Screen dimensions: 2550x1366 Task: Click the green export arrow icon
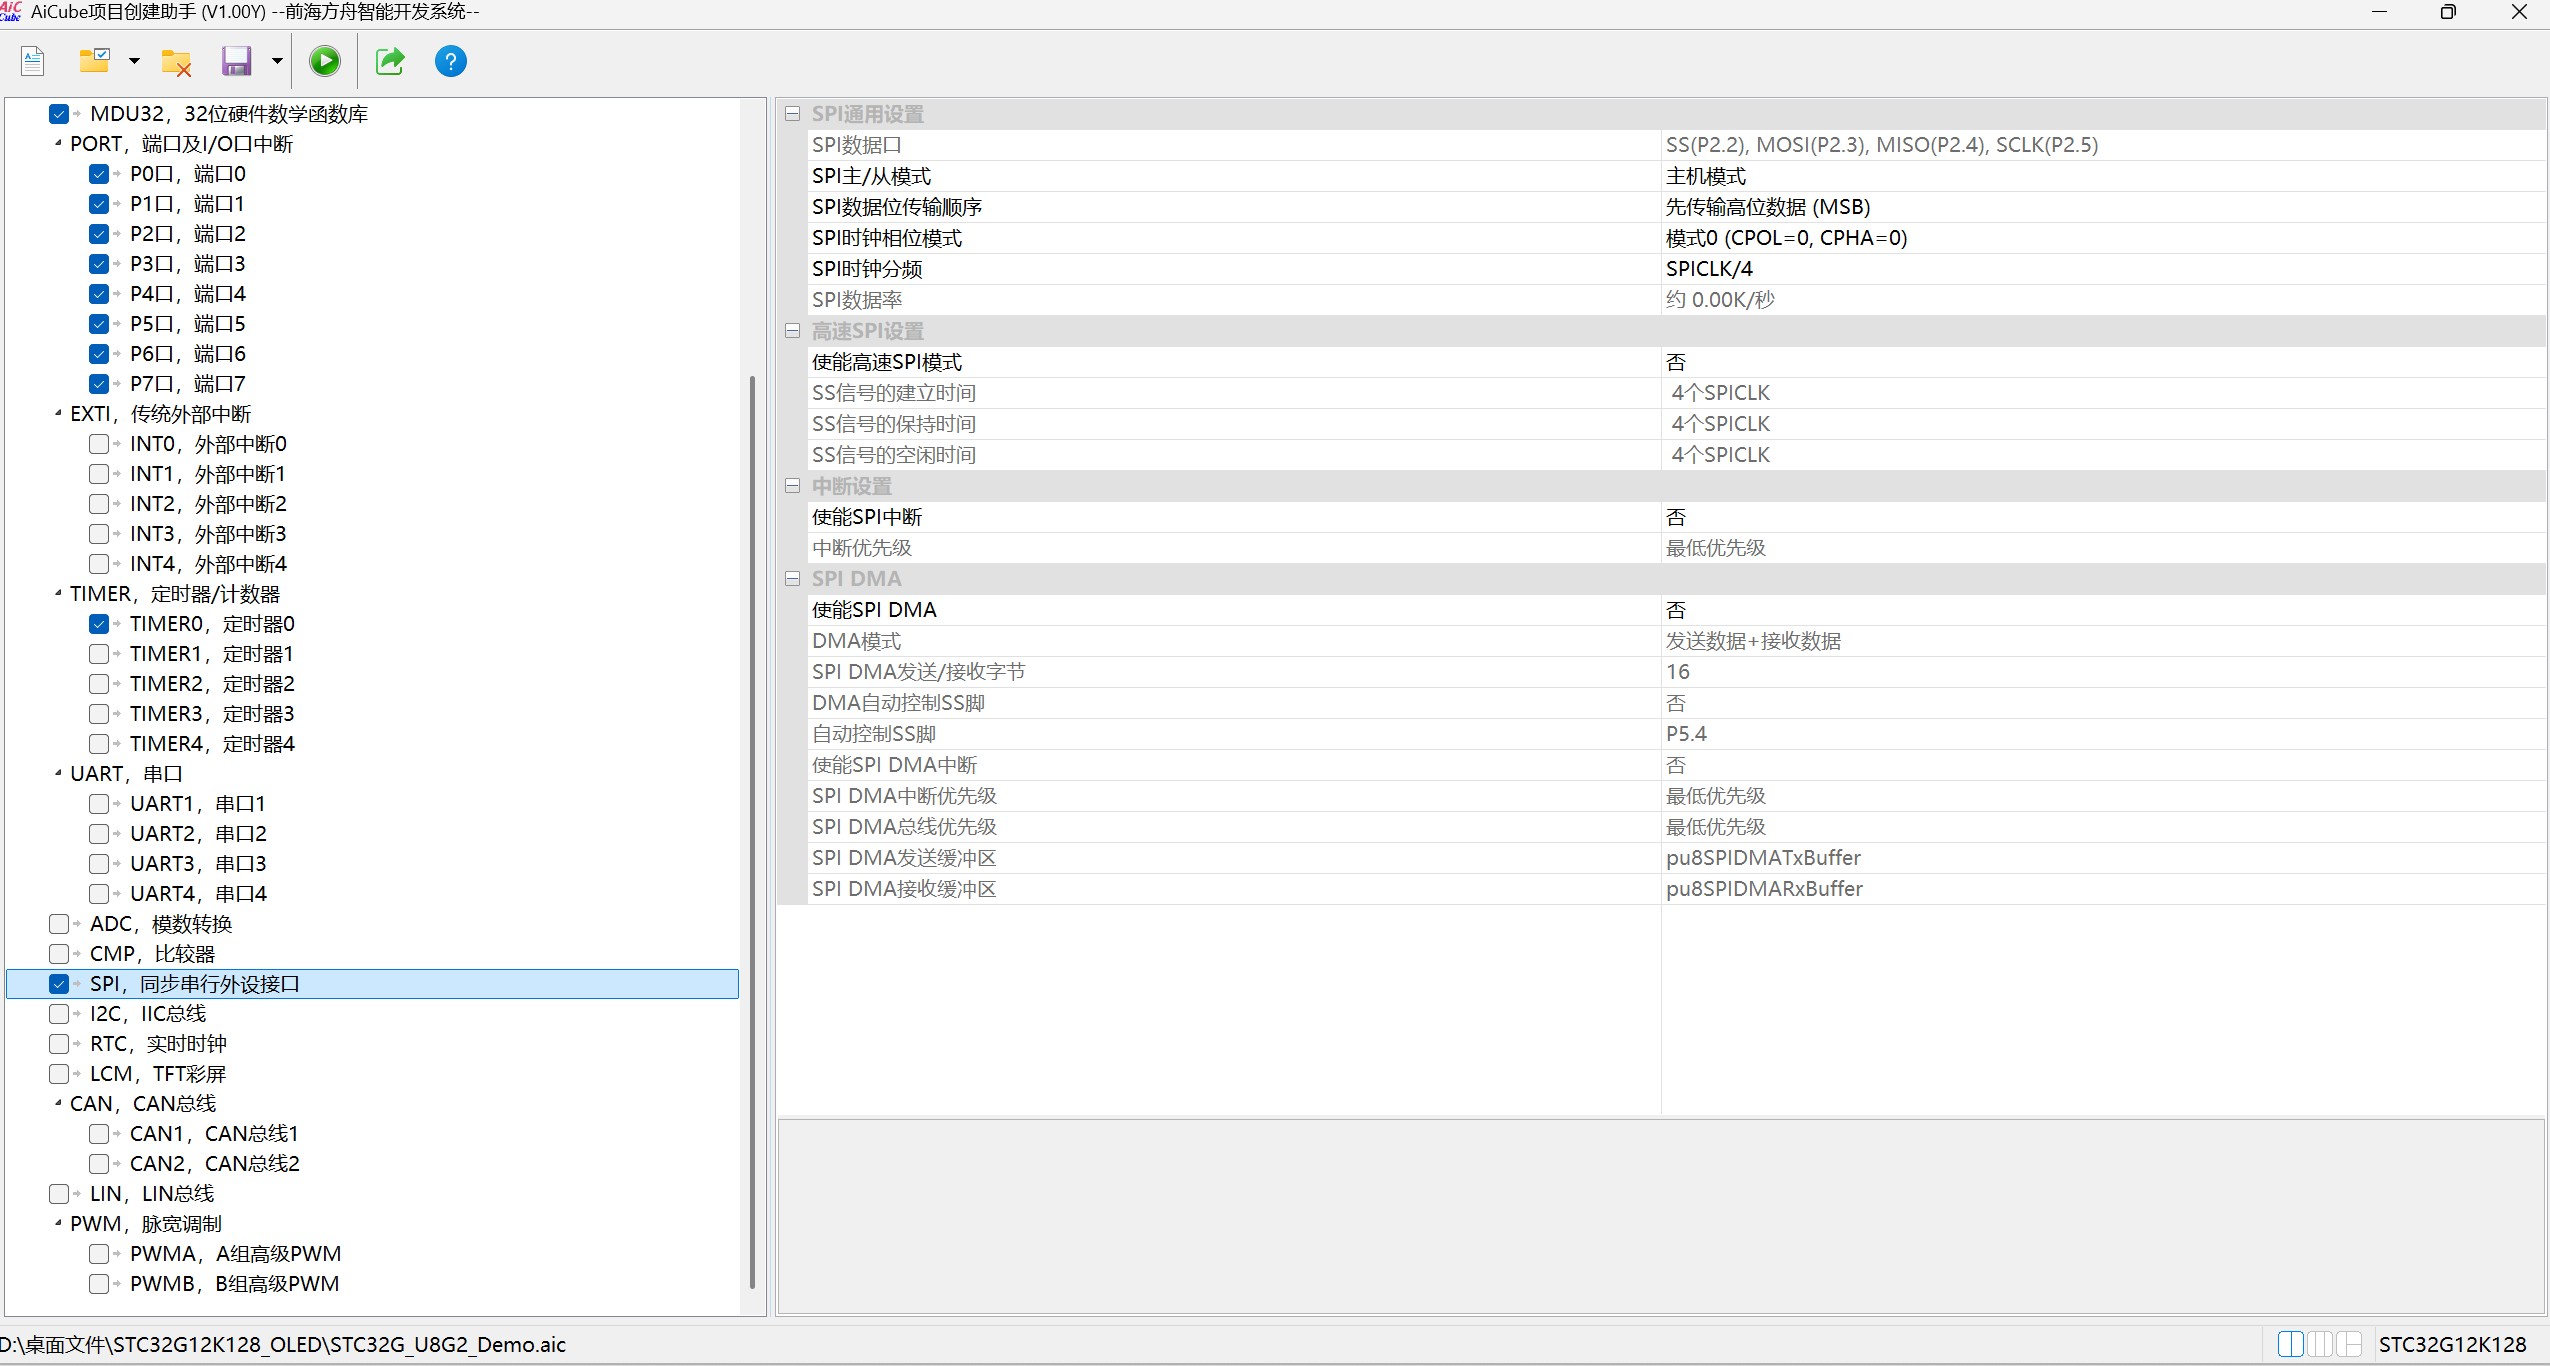coord(390,62)
